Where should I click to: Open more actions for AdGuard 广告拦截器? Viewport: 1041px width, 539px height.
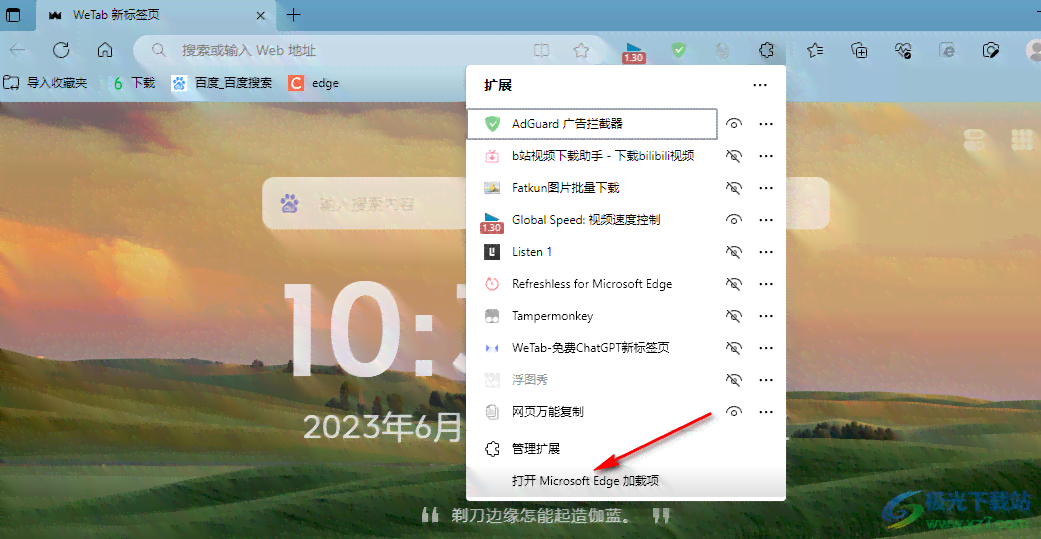pyautogui.click(x=766, y=123)
